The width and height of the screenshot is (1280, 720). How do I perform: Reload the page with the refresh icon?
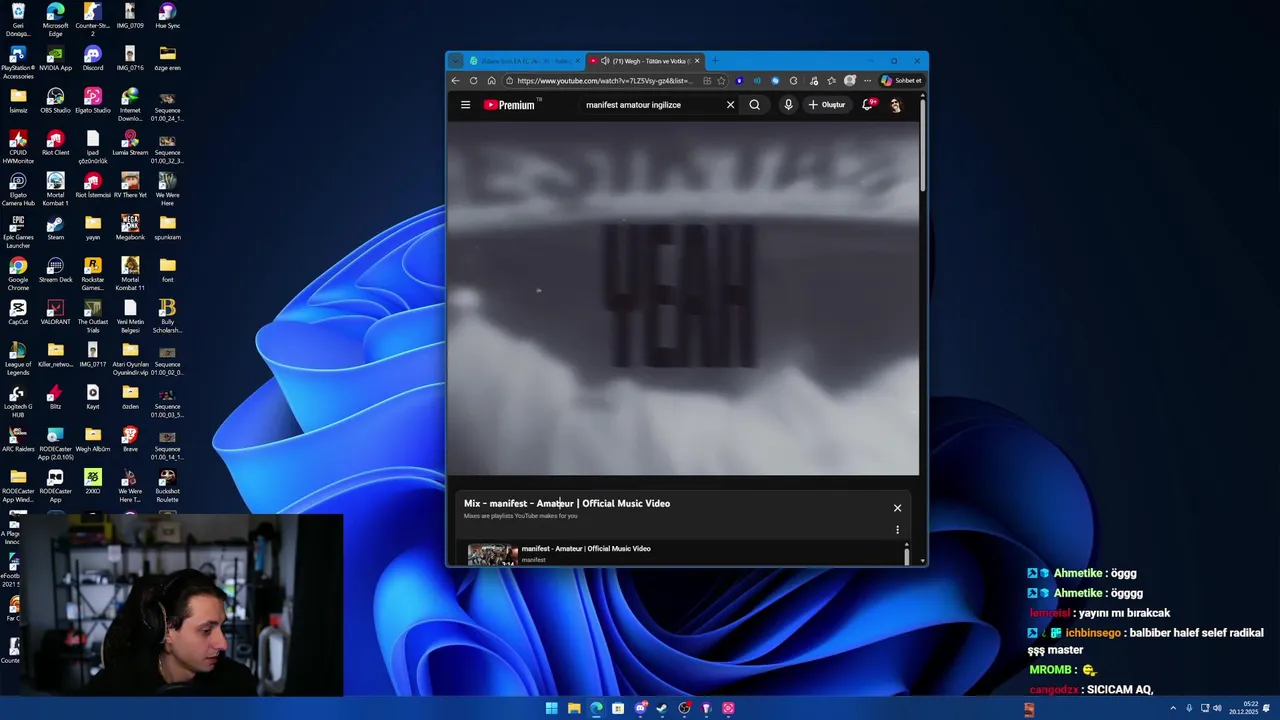pos(474,81)
